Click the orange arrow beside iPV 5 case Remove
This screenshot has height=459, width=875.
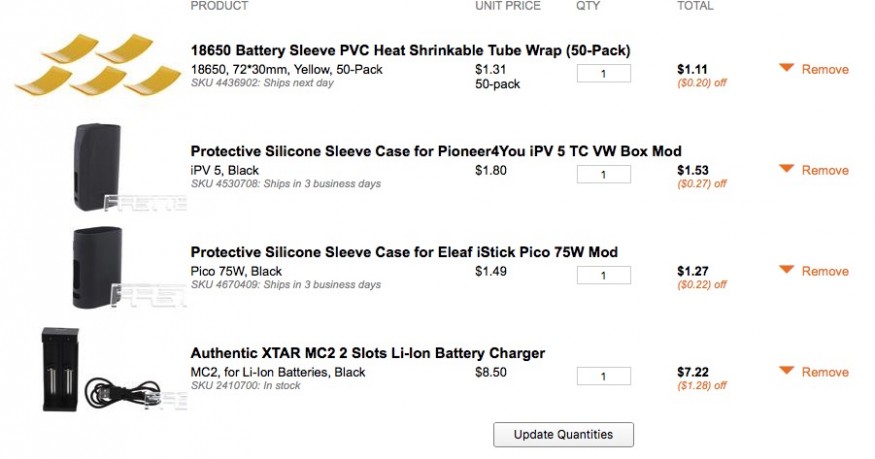[x=786, y=169]
